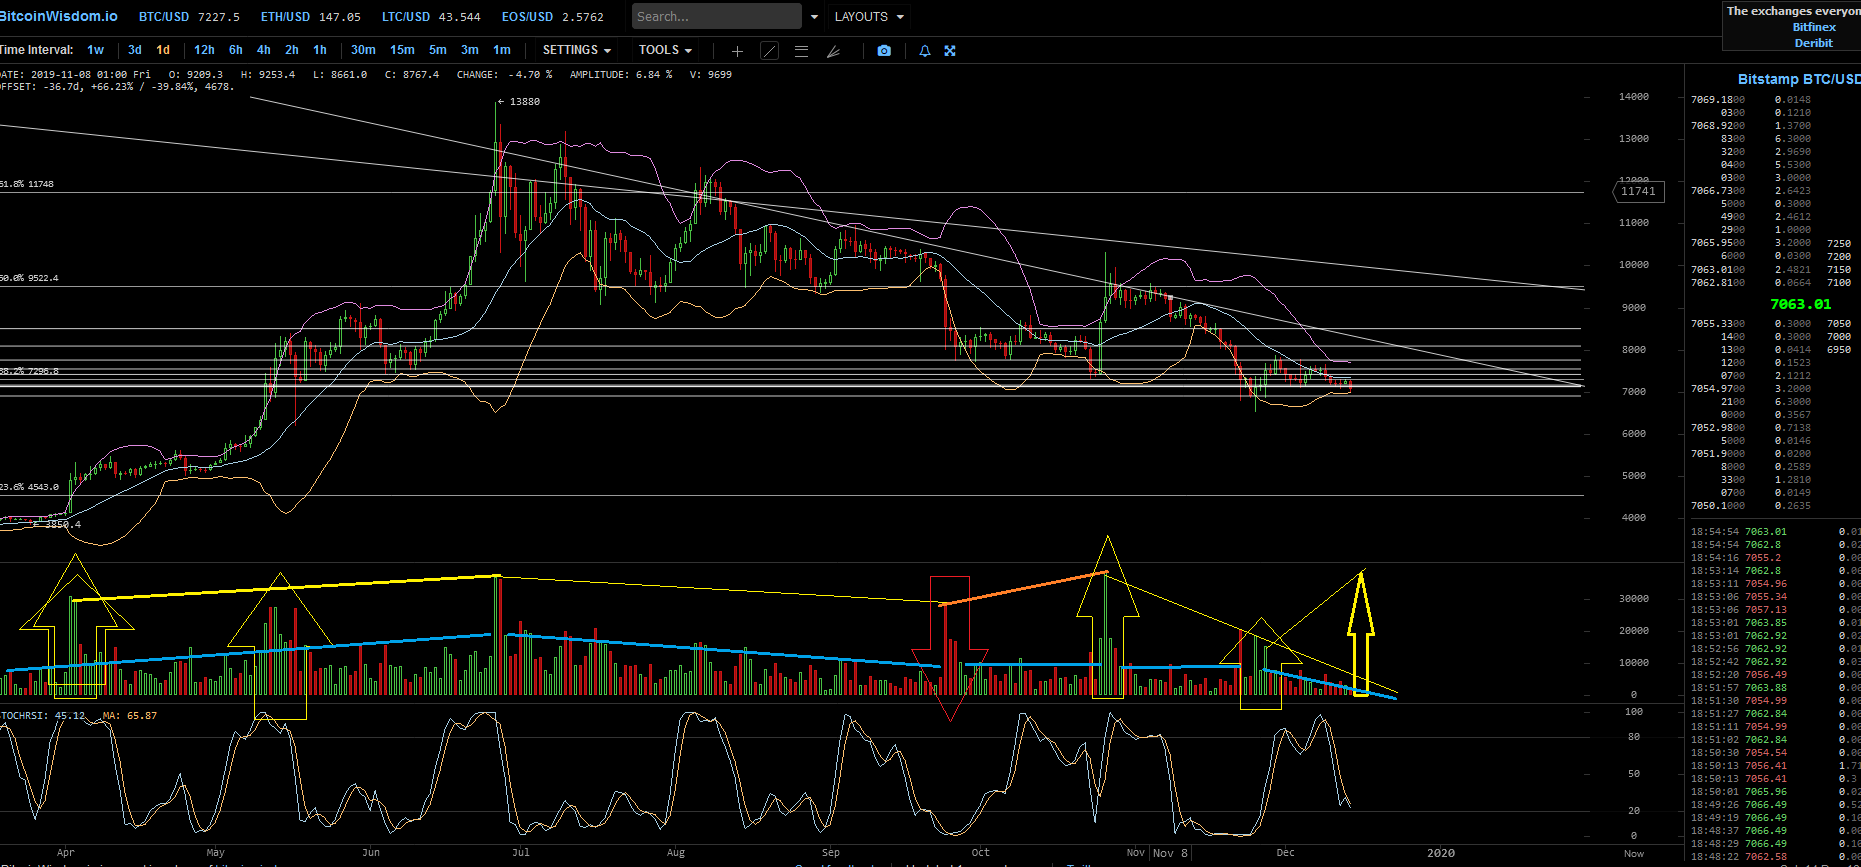
Task: Open price alerts via bell icon
Action: [925, 51]
